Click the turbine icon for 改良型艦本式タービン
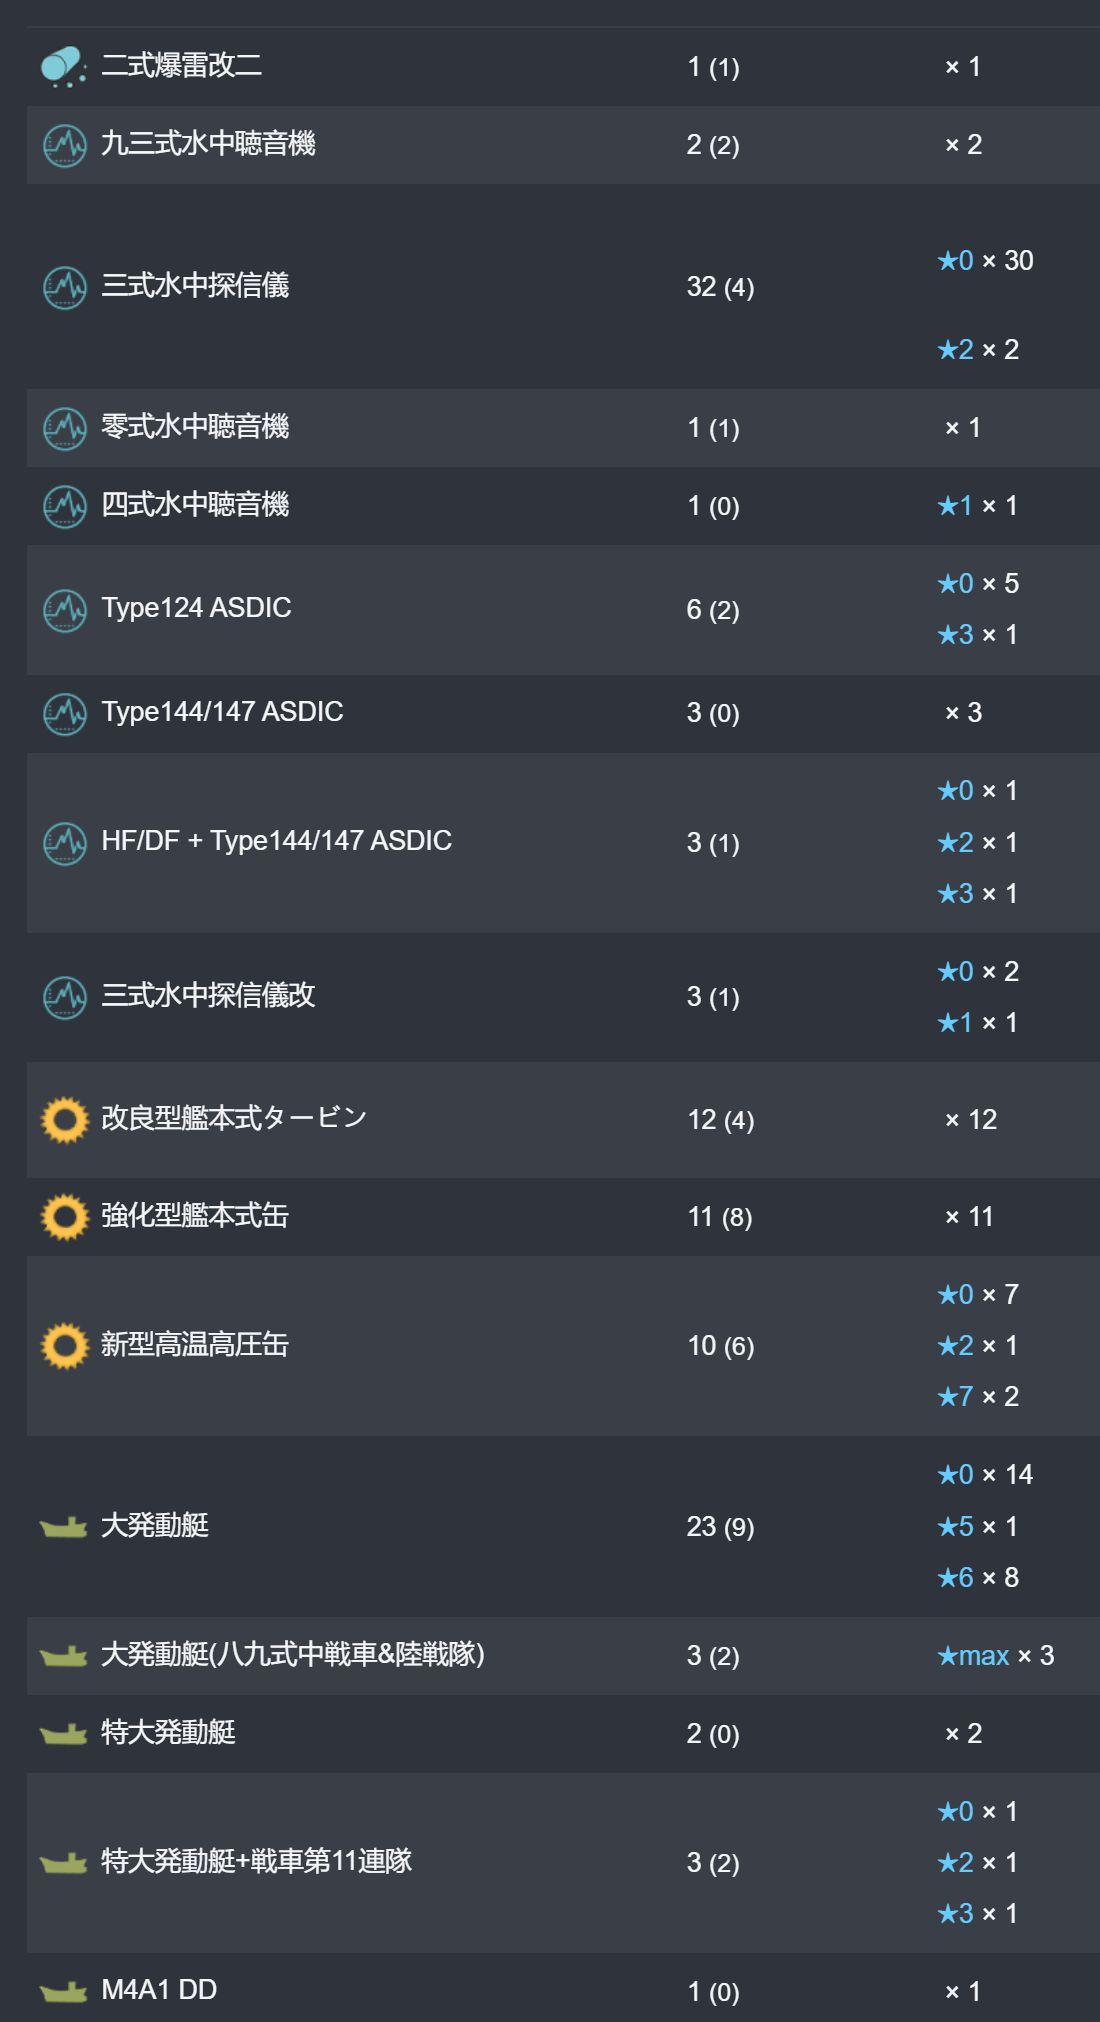The height and width of the screenshot is (2022, 1100). click(x=65, y=1120)
